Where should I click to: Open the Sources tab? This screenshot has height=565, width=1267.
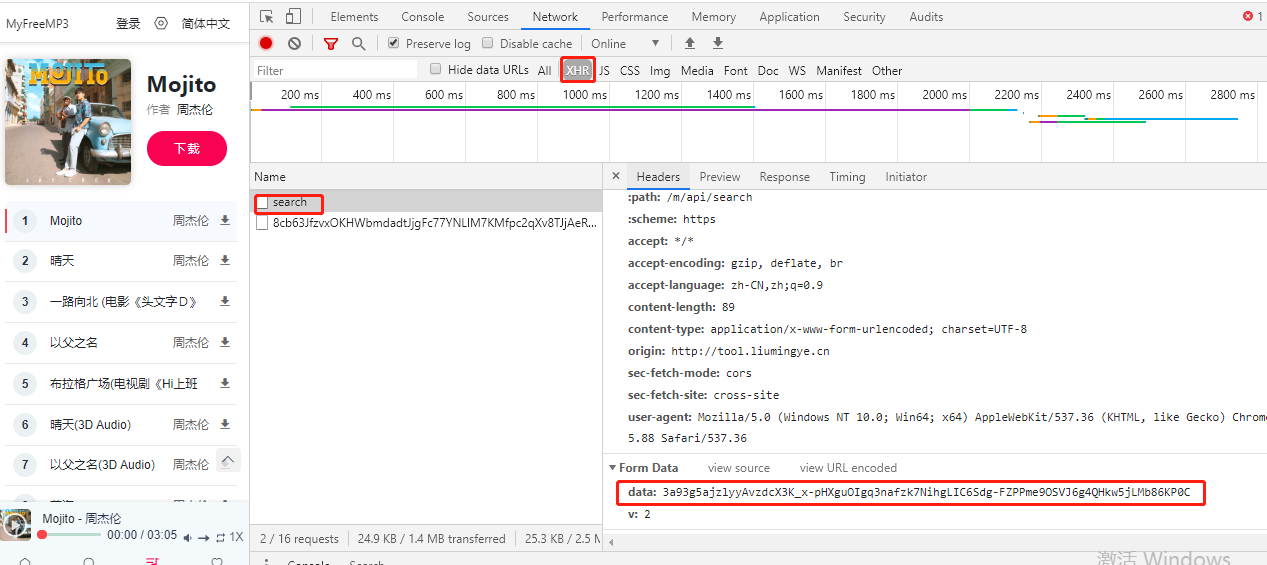pyautogui.click(x=488, y=17)
